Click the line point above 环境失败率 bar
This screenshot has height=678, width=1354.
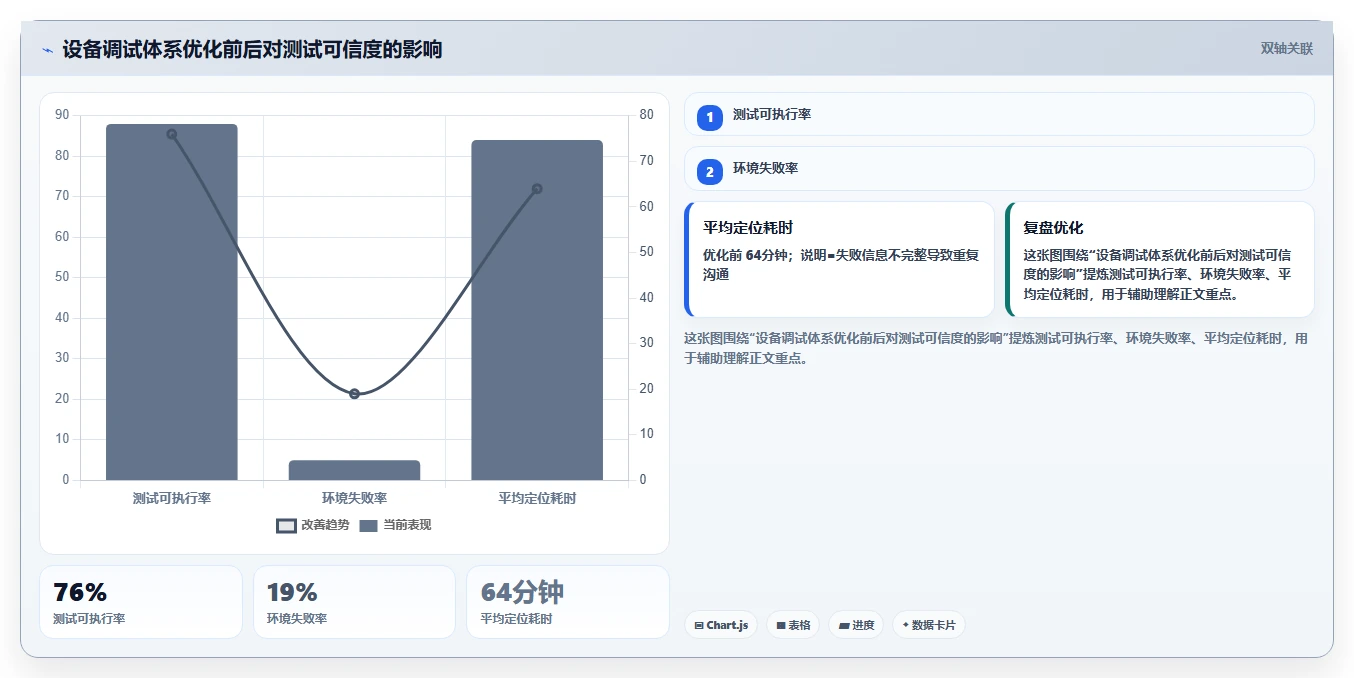(x=354, y=394)
